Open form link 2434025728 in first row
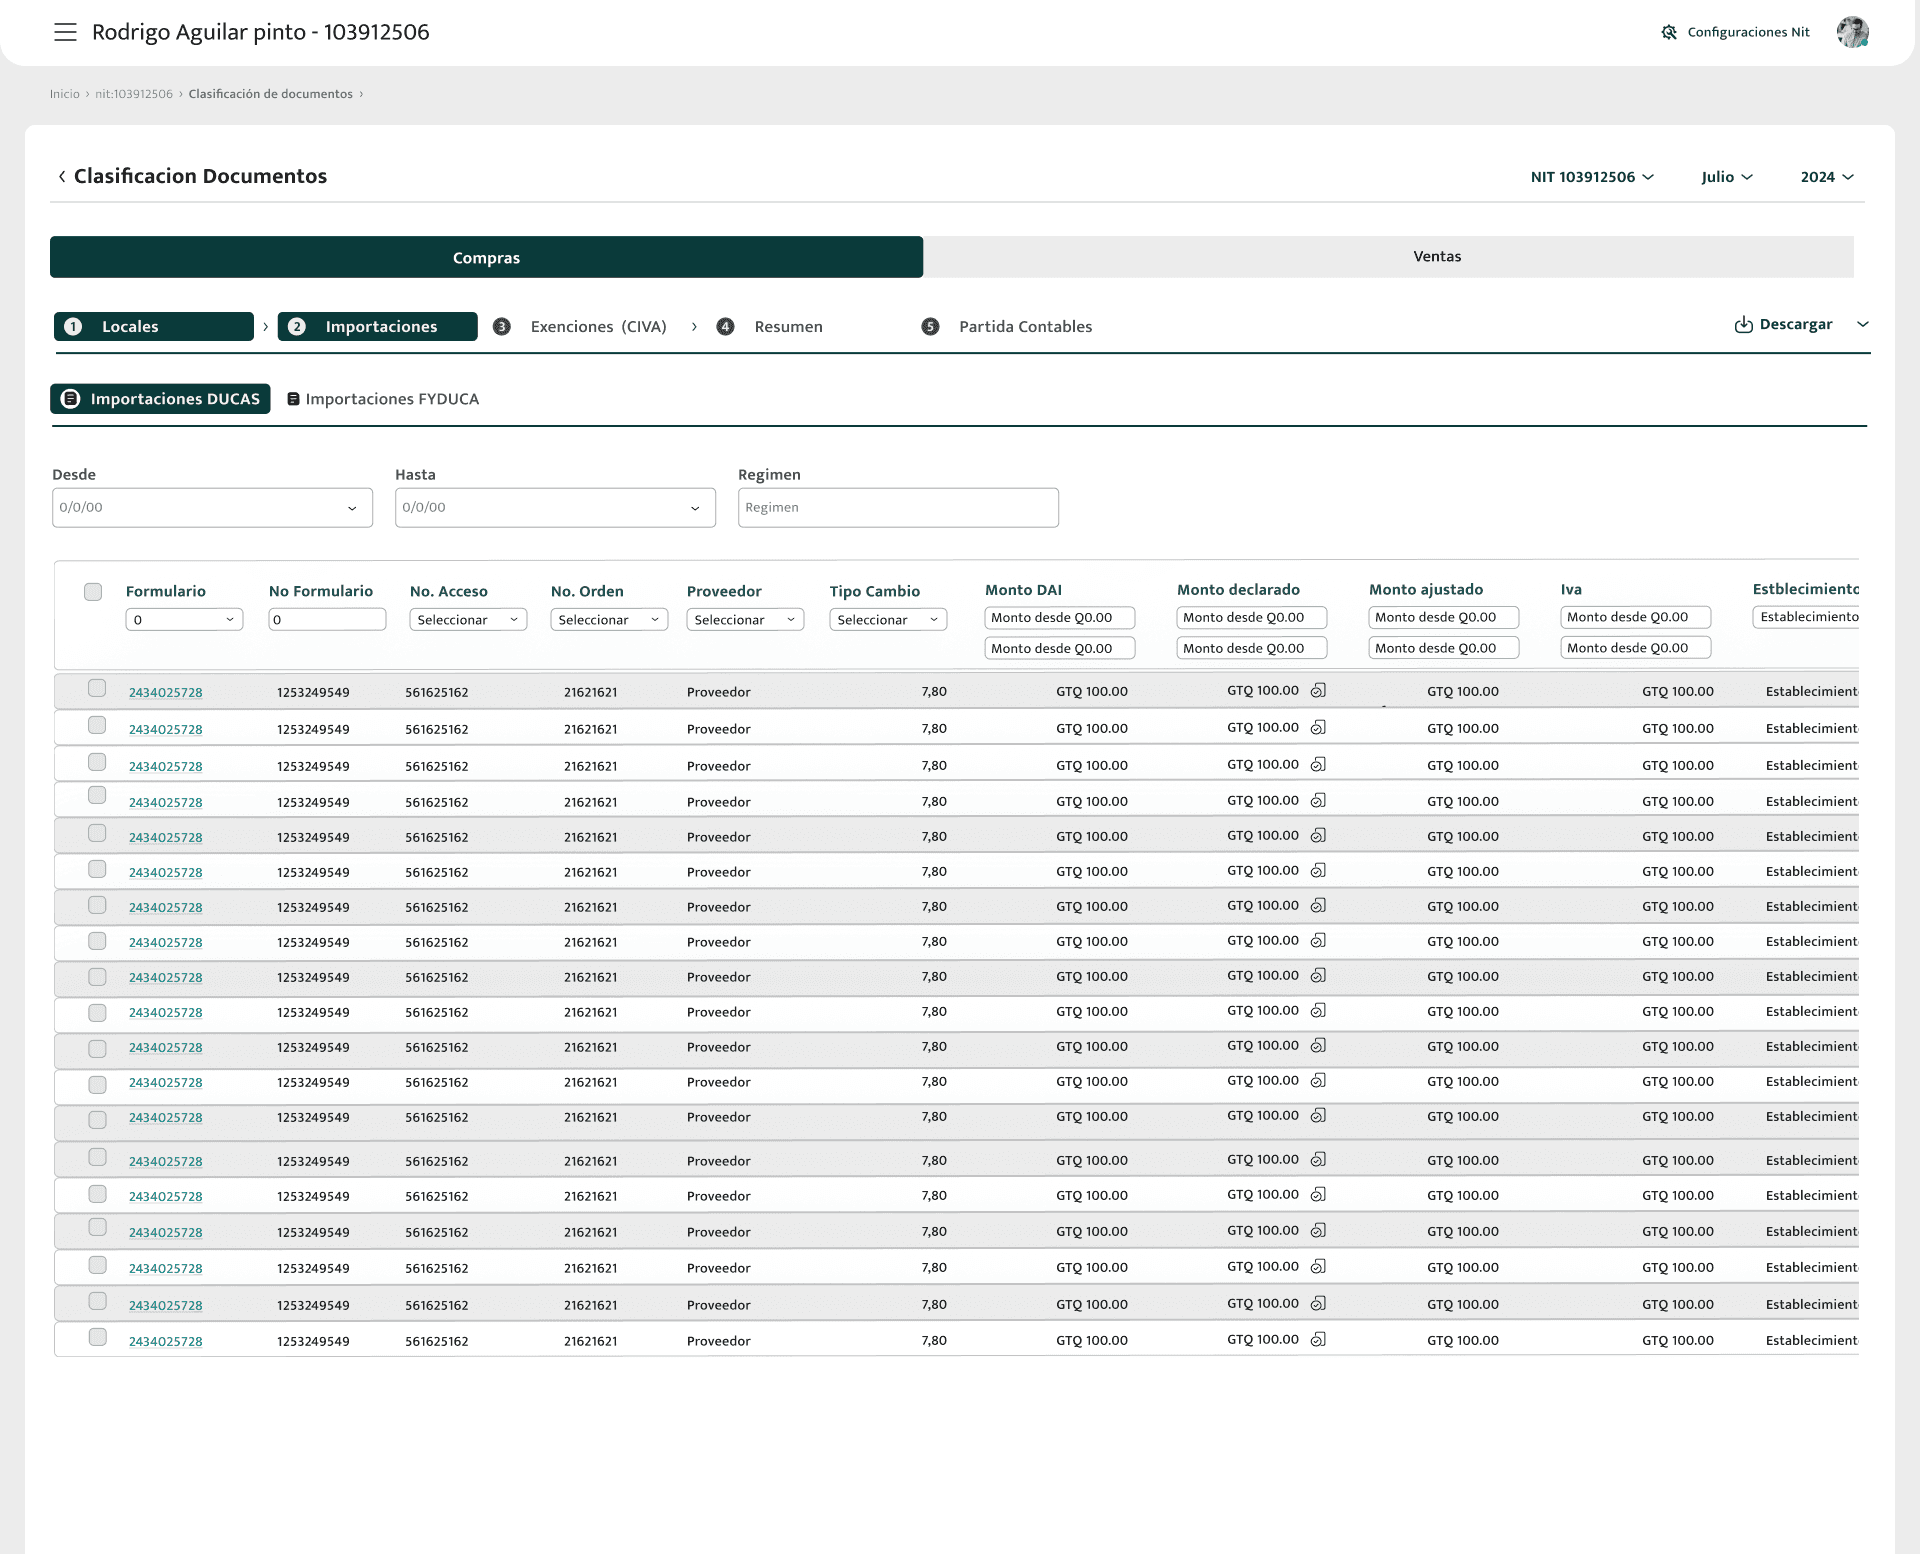Screen dimensions: 1920x1554 click(x=165, y=692)
